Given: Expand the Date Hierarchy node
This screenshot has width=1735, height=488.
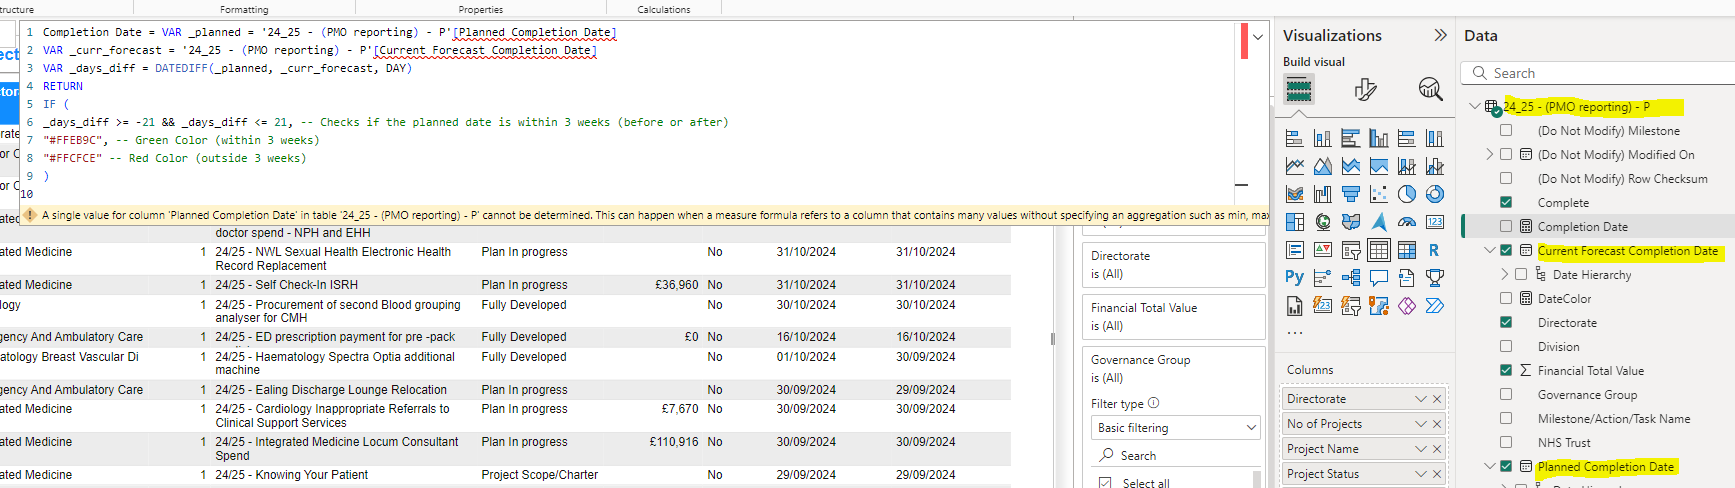Looking at the screenshot, I should [x=1505, y=274].
